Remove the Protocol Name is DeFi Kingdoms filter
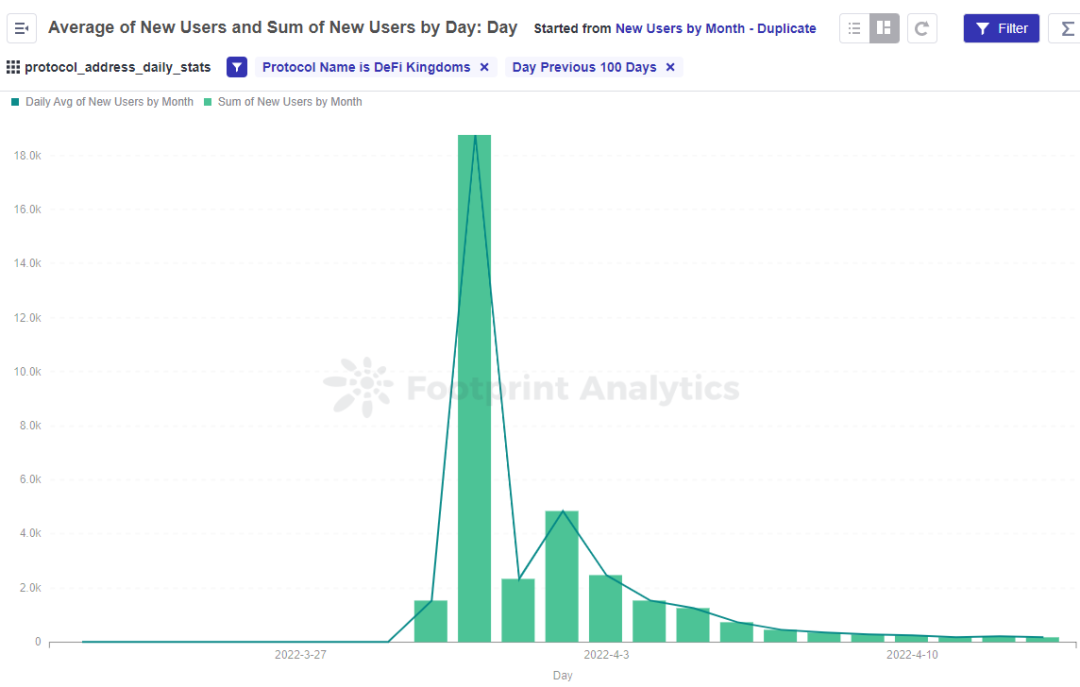The width and height of the screenshot is (1080, 687). 484,67
